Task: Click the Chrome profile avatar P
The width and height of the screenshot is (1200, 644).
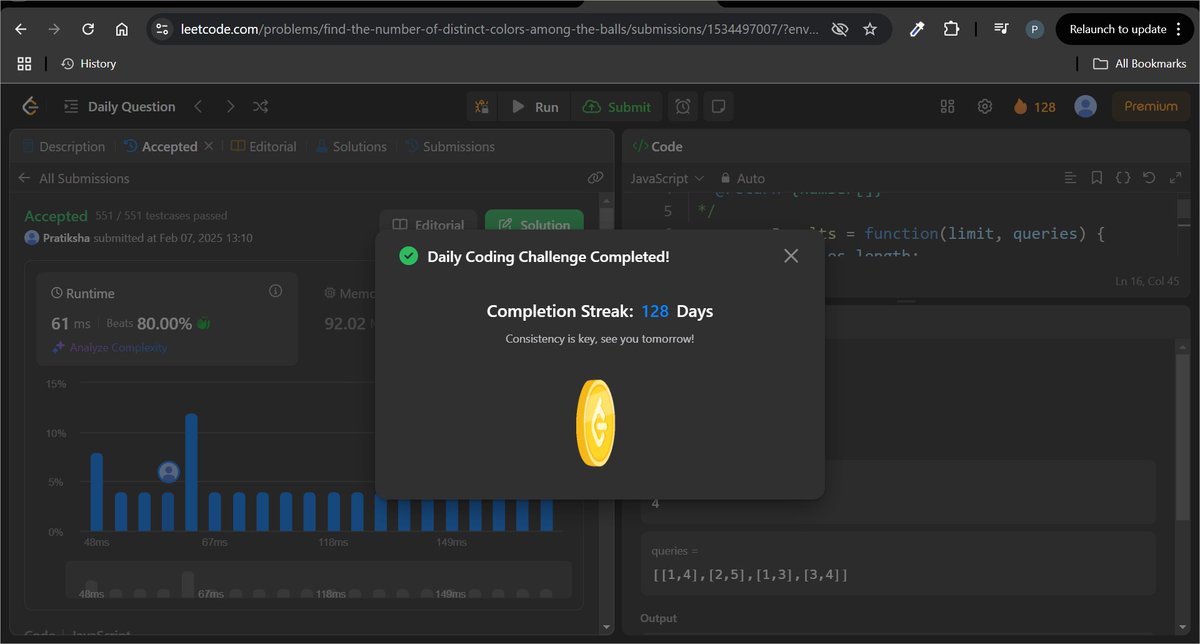Action: pyautogui.click(x=1035, y=29)
